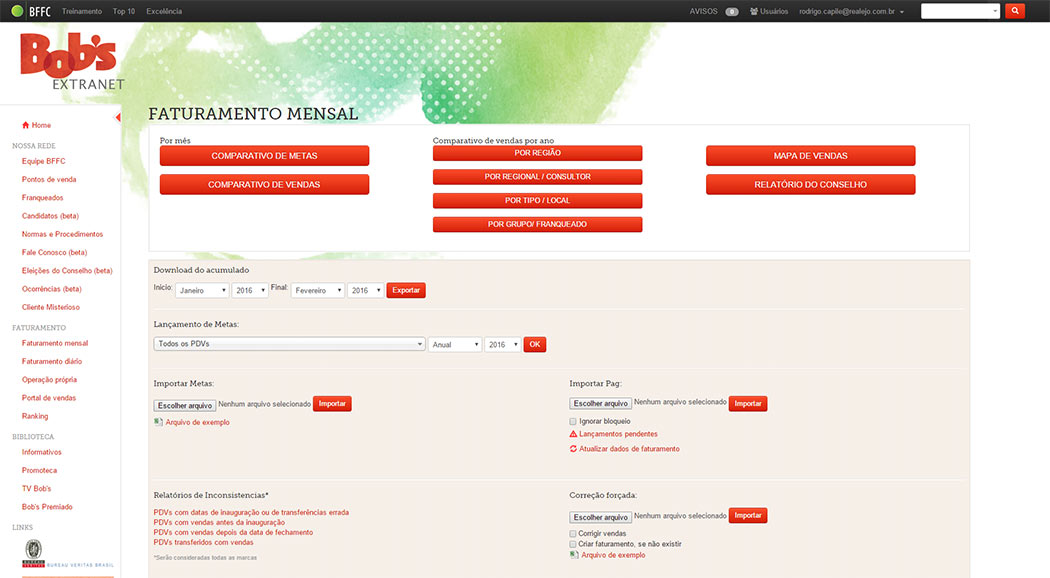
Task: Open the Bob's Extranet logo
Action: click(72, 61)
